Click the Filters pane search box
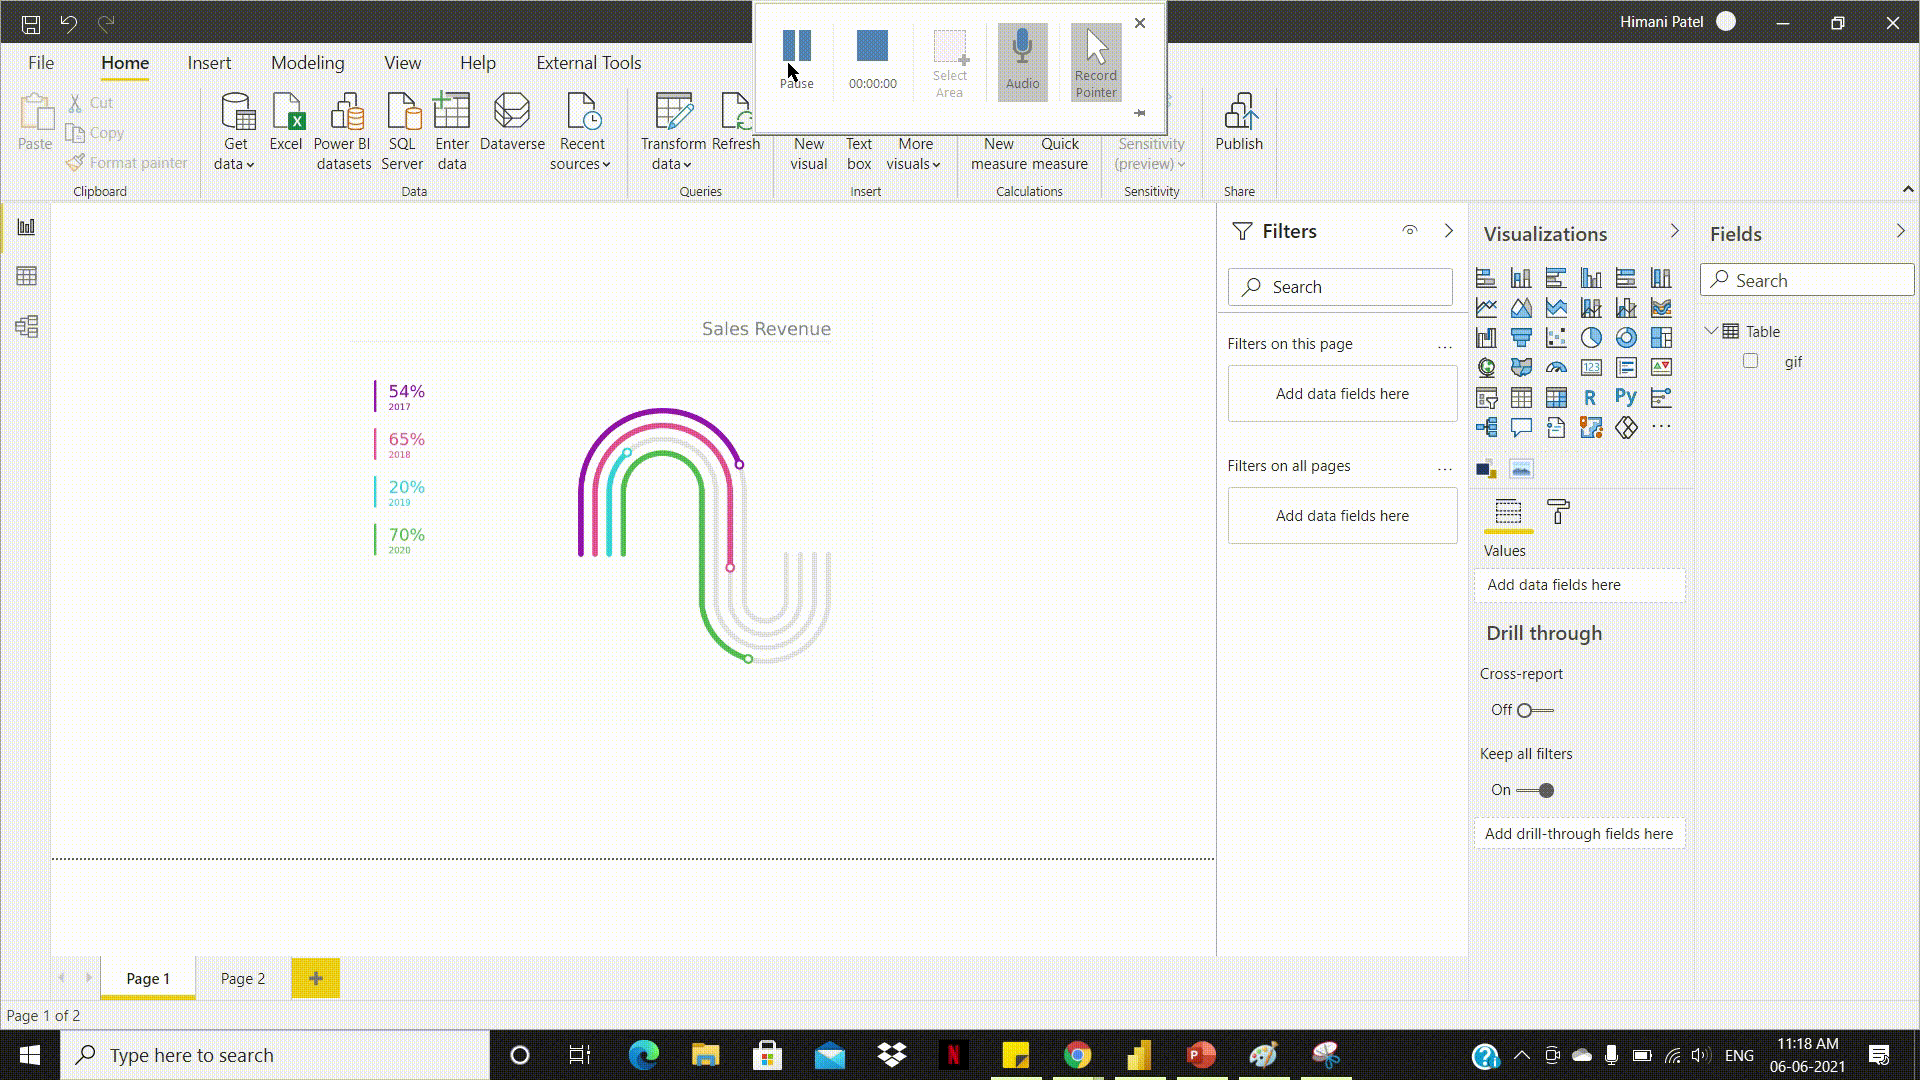1920x1080 pixels. click(1340, 287)
